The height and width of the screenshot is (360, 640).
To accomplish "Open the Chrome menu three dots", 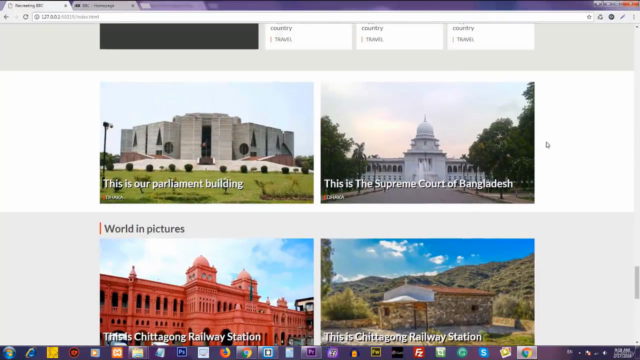I will tap(633, 17).
